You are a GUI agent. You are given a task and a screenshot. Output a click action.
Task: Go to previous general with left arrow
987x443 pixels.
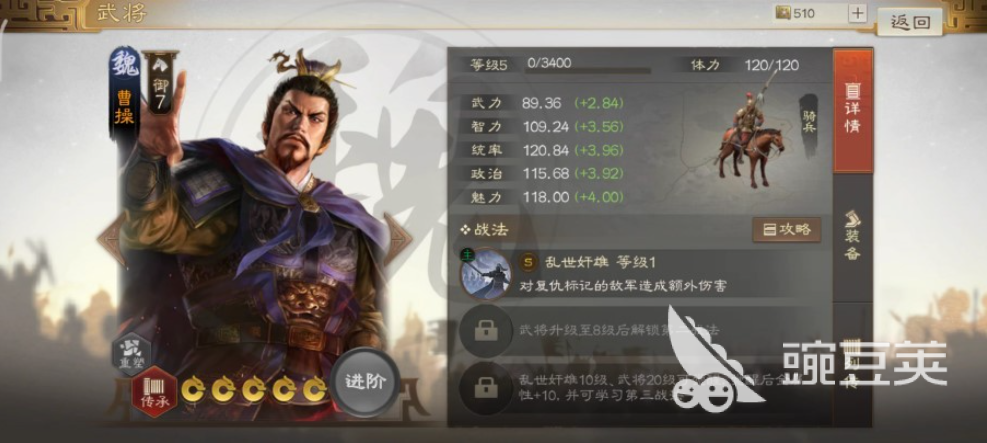[108, 240]
